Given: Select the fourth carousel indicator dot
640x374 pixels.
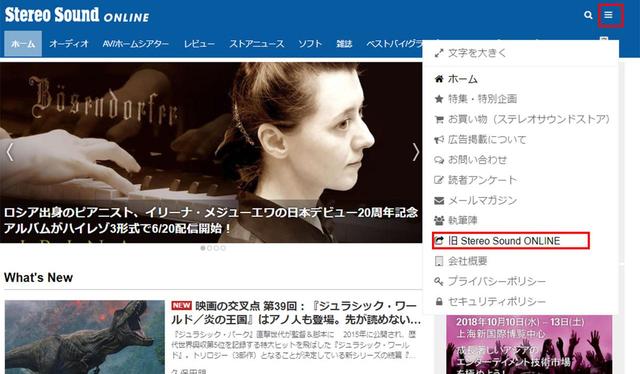Looking at the screenshot, I should (x=223, y=248).
